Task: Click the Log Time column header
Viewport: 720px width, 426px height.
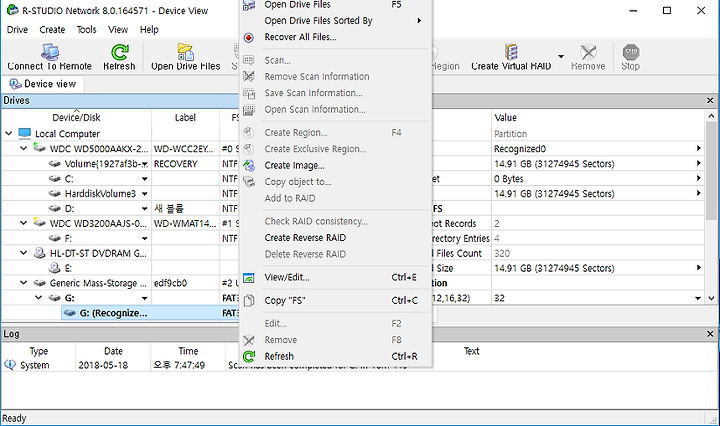Action: (188, 351)
